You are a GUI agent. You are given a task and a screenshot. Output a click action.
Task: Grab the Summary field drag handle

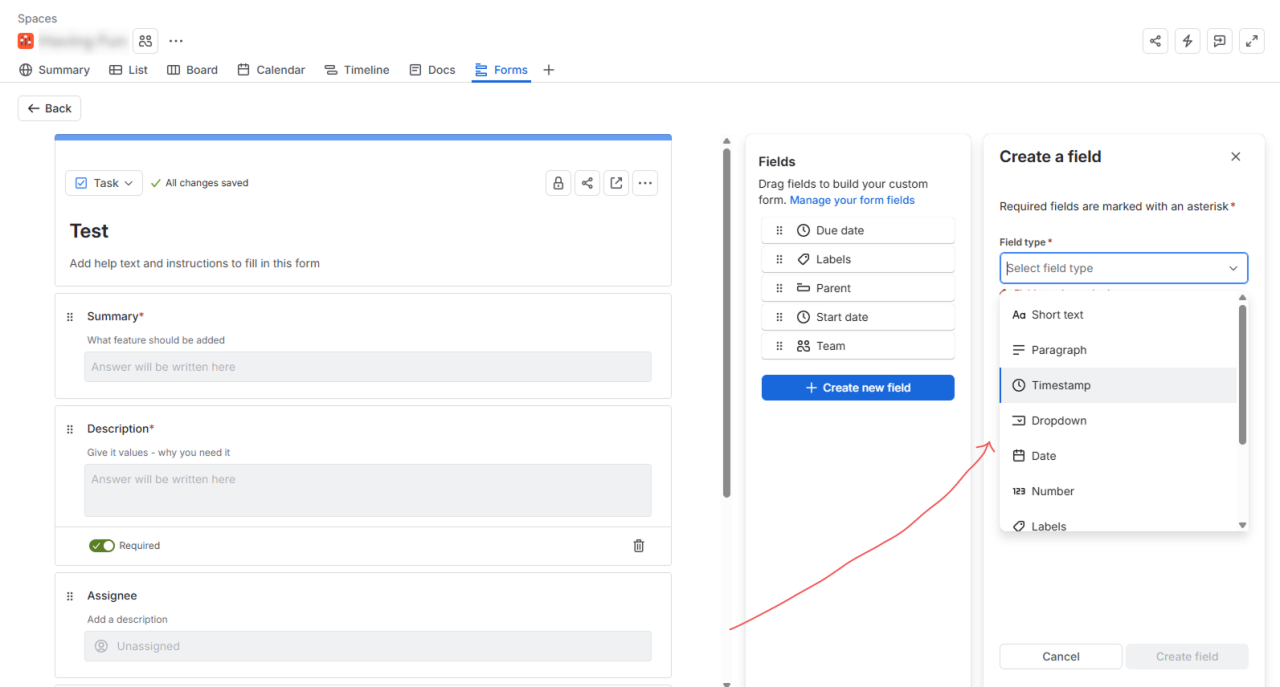tap(70, 317)
